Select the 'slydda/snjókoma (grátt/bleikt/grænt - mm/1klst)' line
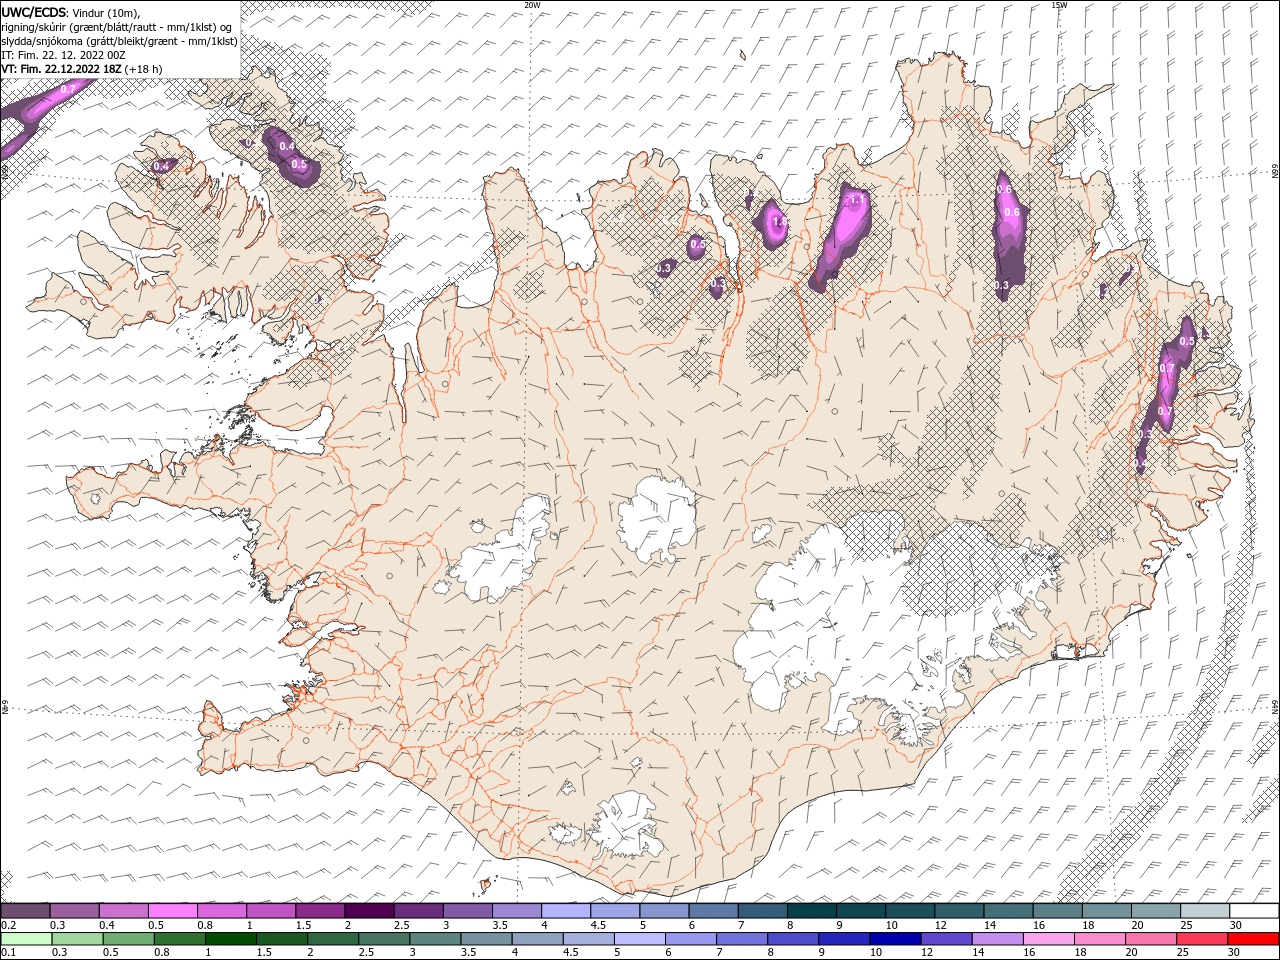Screen dimensions: 1280x960 point(119,40)
